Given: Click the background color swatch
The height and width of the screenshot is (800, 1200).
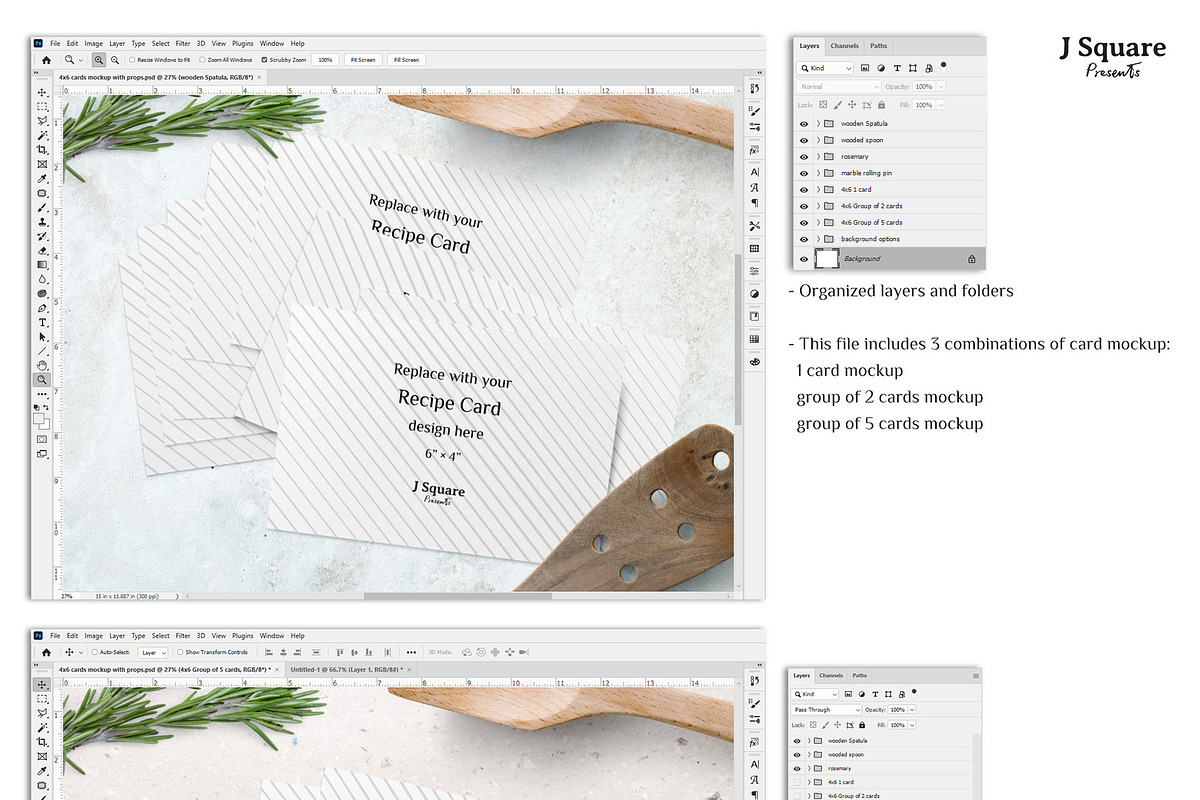Looking at the screenshot, I should [45, 422].
